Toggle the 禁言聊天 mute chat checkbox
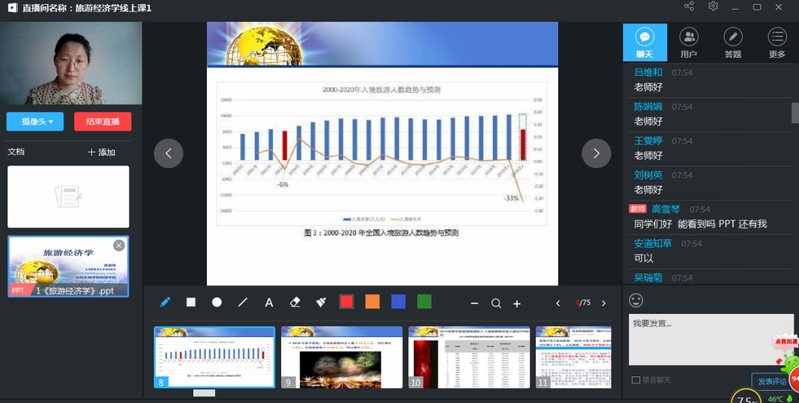The image size is (799, 403). coord(636,380)
